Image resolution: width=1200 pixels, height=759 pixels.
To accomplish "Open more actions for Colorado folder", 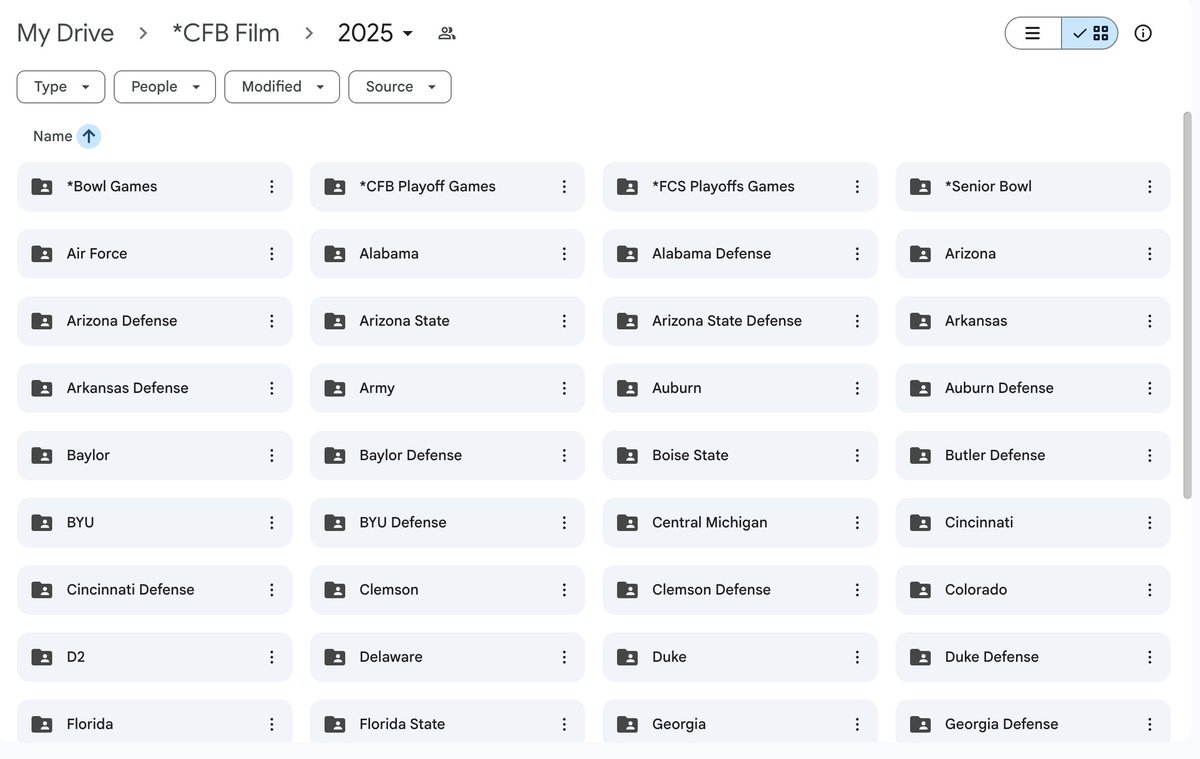I will pyautogui.click(x=1150, y=590).
